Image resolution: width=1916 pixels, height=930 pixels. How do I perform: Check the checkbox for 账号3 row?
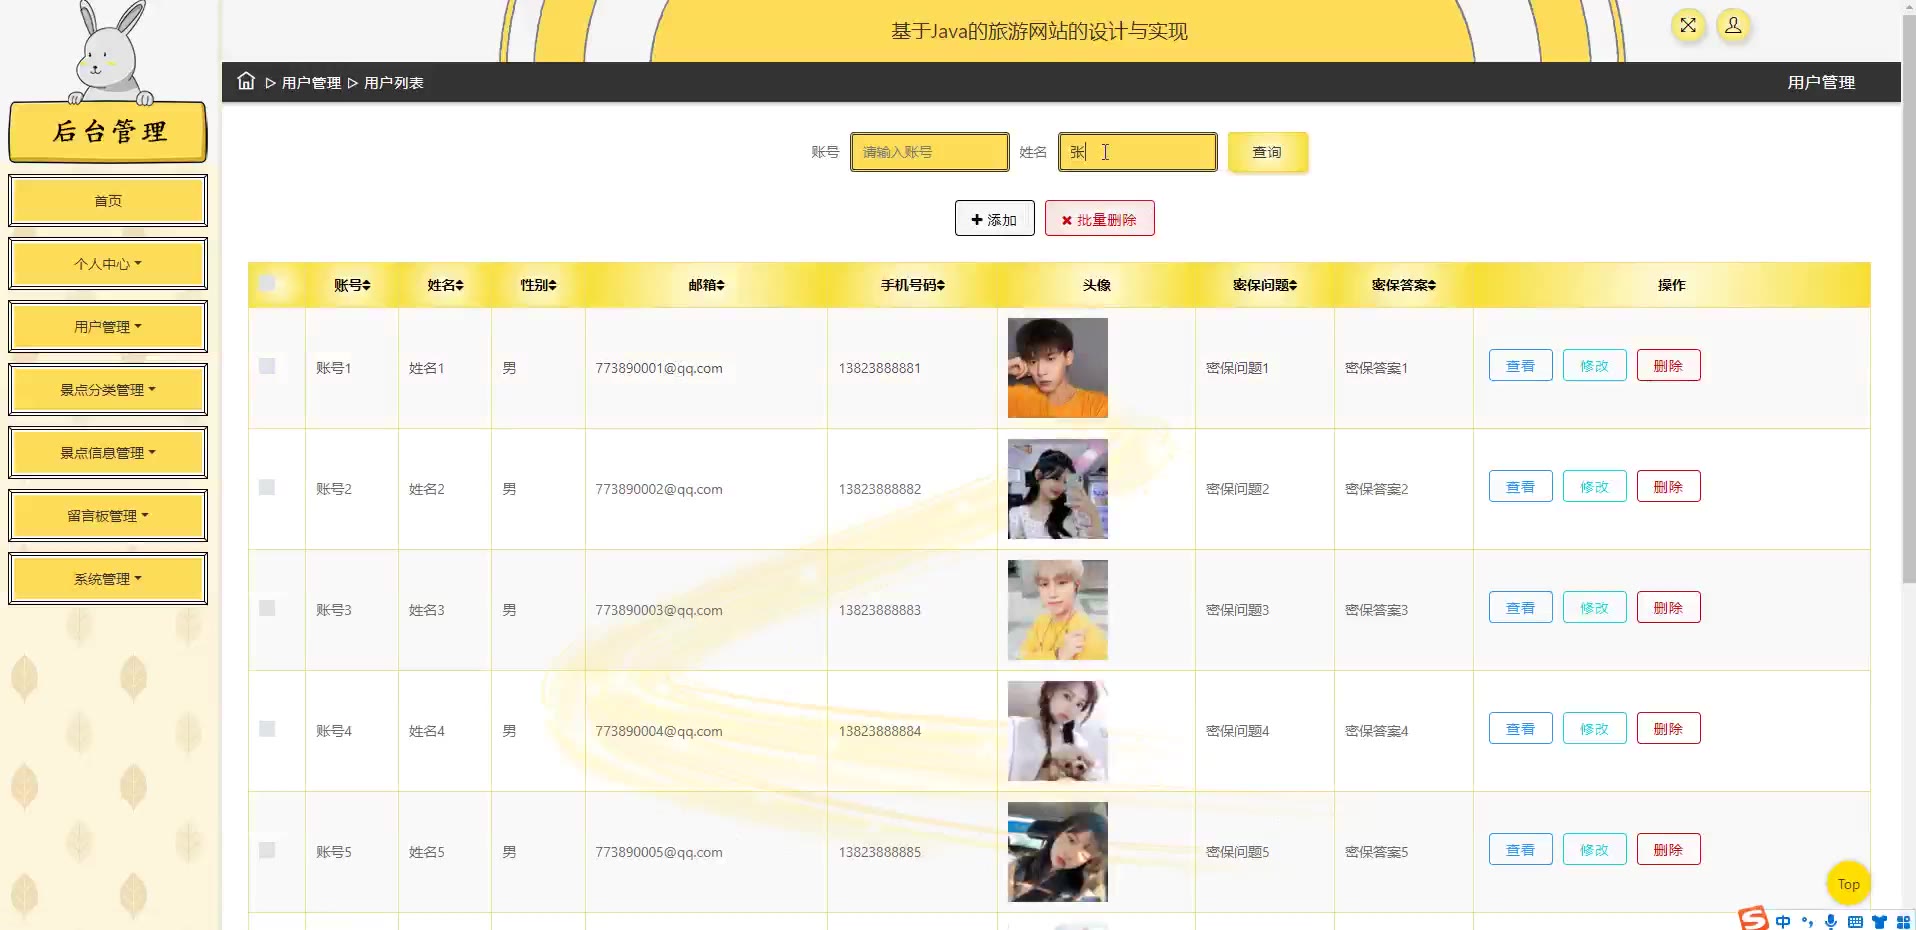pyautogui.click(x=267, y=608)
